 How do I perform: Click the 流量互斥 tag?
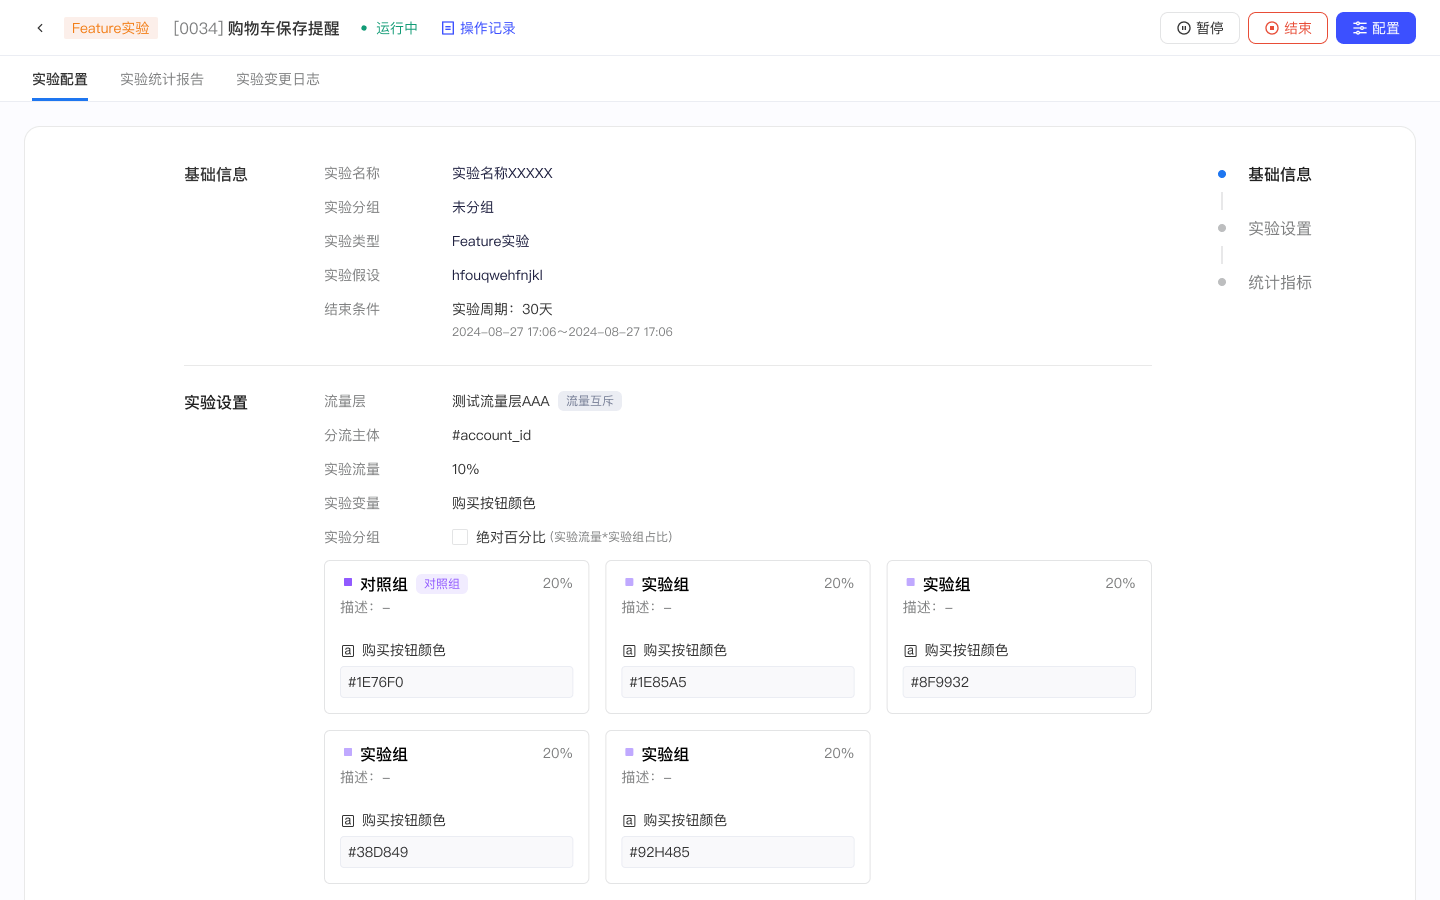[590, 401]
